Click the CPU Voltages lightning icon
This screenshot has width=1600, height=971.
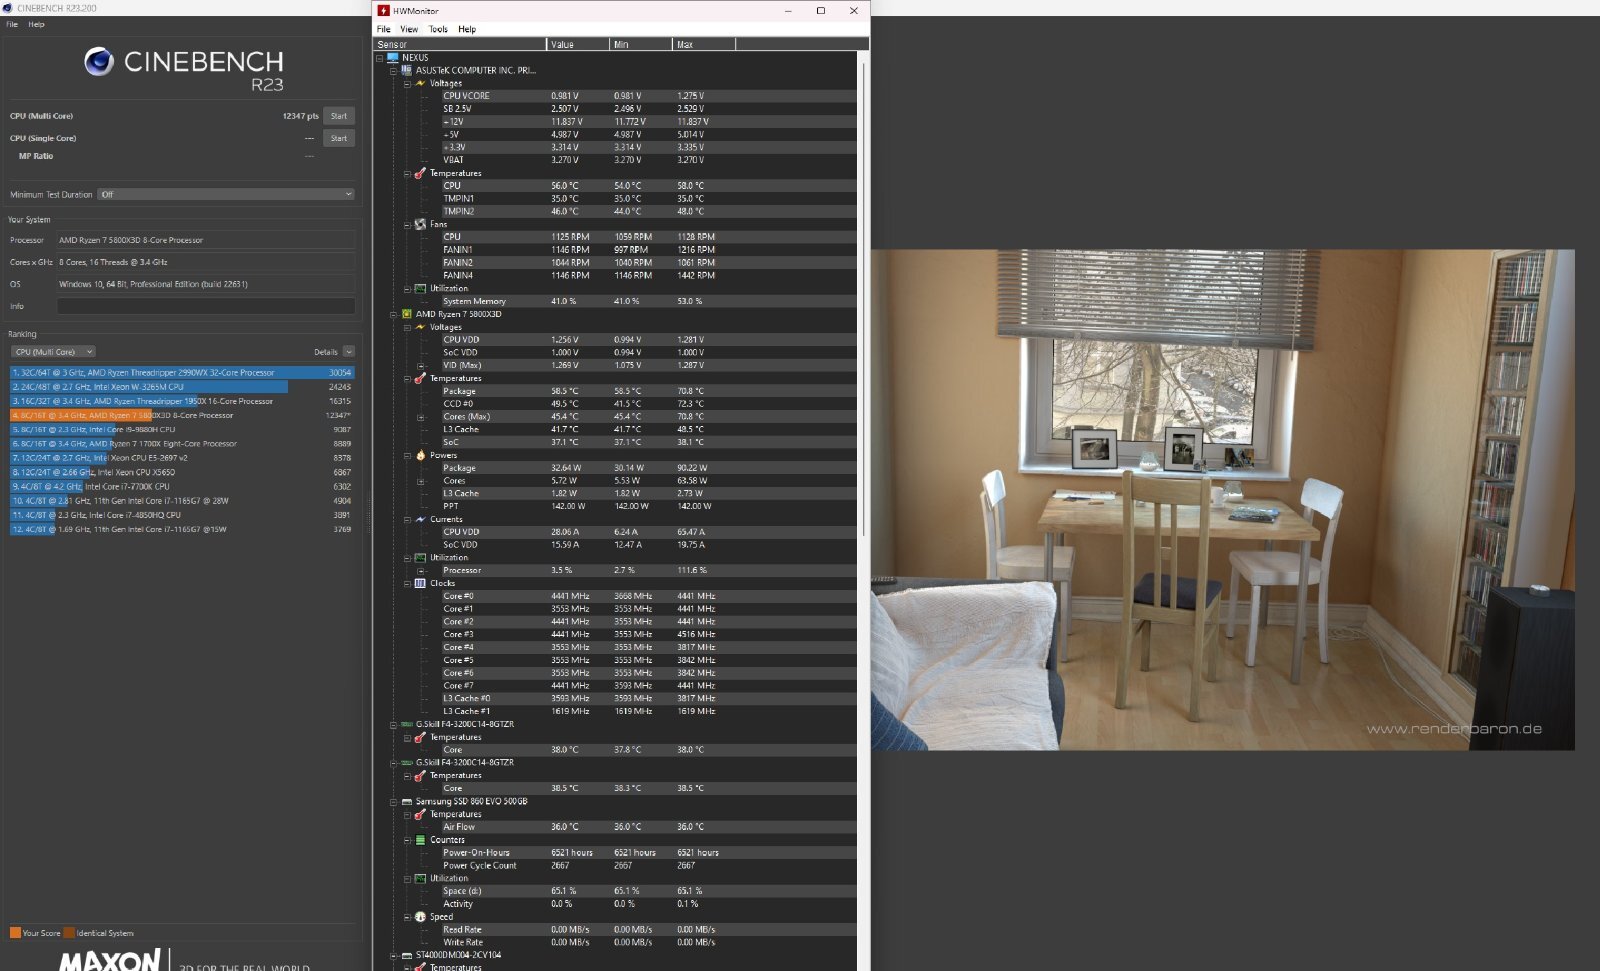click(420, 327)
